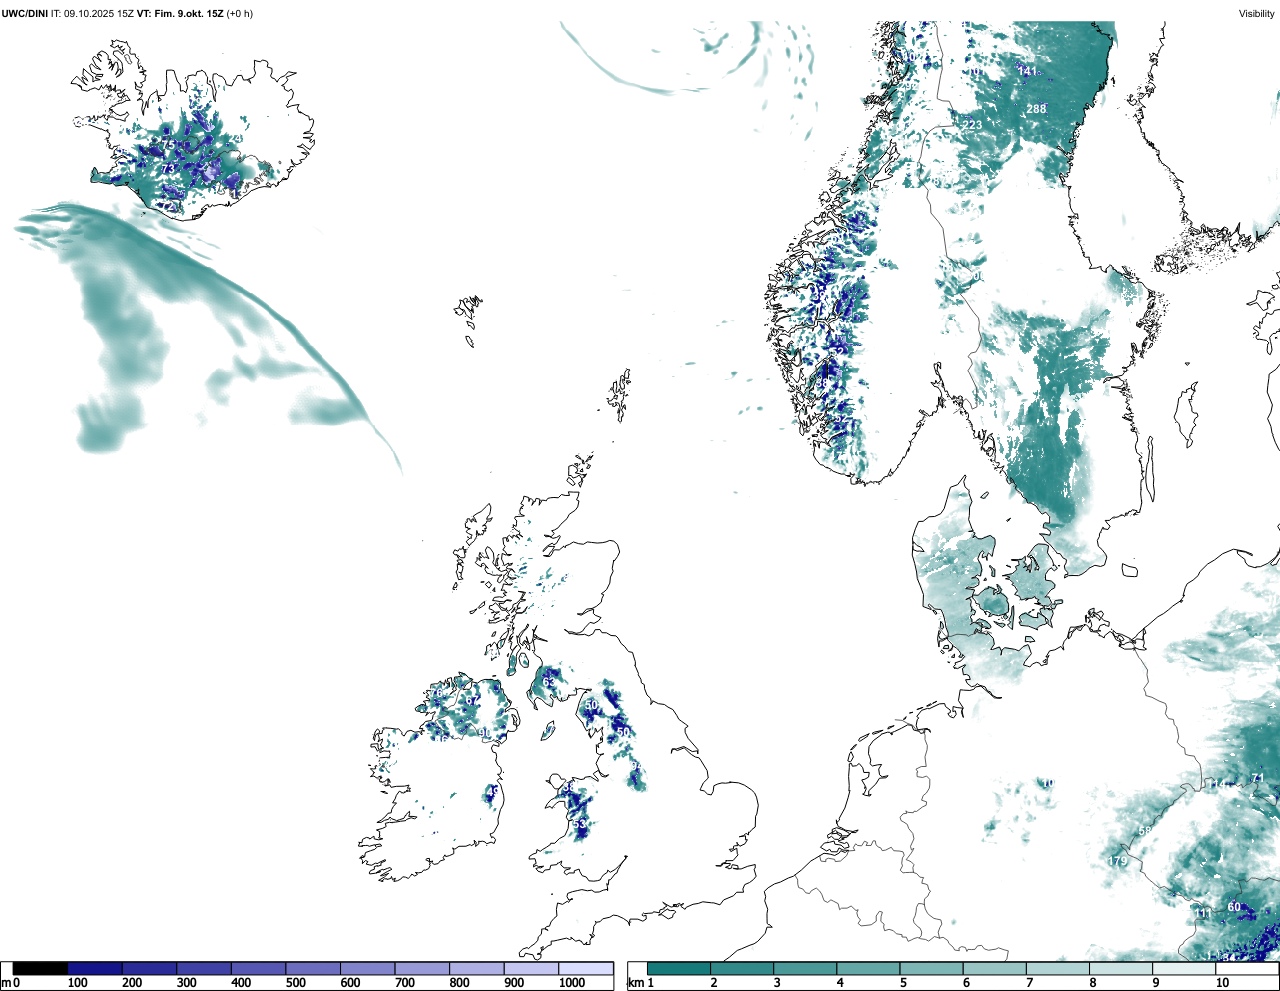Click the '141' value label in northern Sweden

point(1027,72)
